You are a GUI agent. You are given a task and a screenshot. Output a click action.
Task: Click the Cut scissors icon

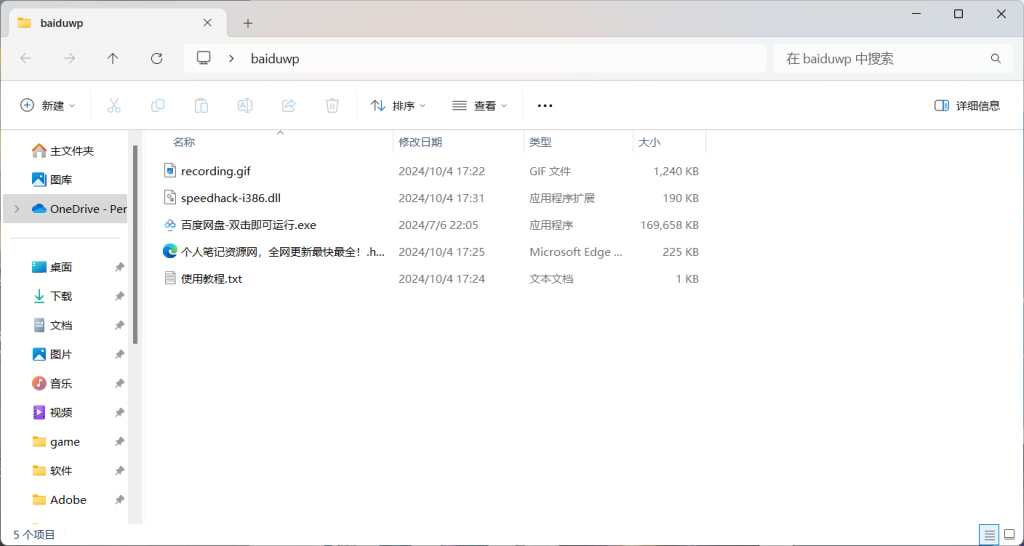tap(114, 105)
